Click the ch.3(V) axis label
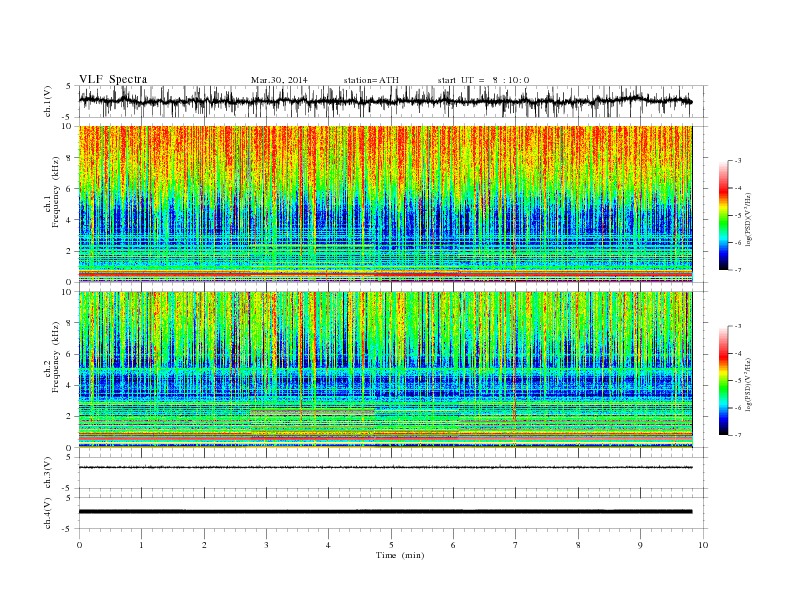Image resolution: width=792 pixels, height=612 pixels. point(48,473)
